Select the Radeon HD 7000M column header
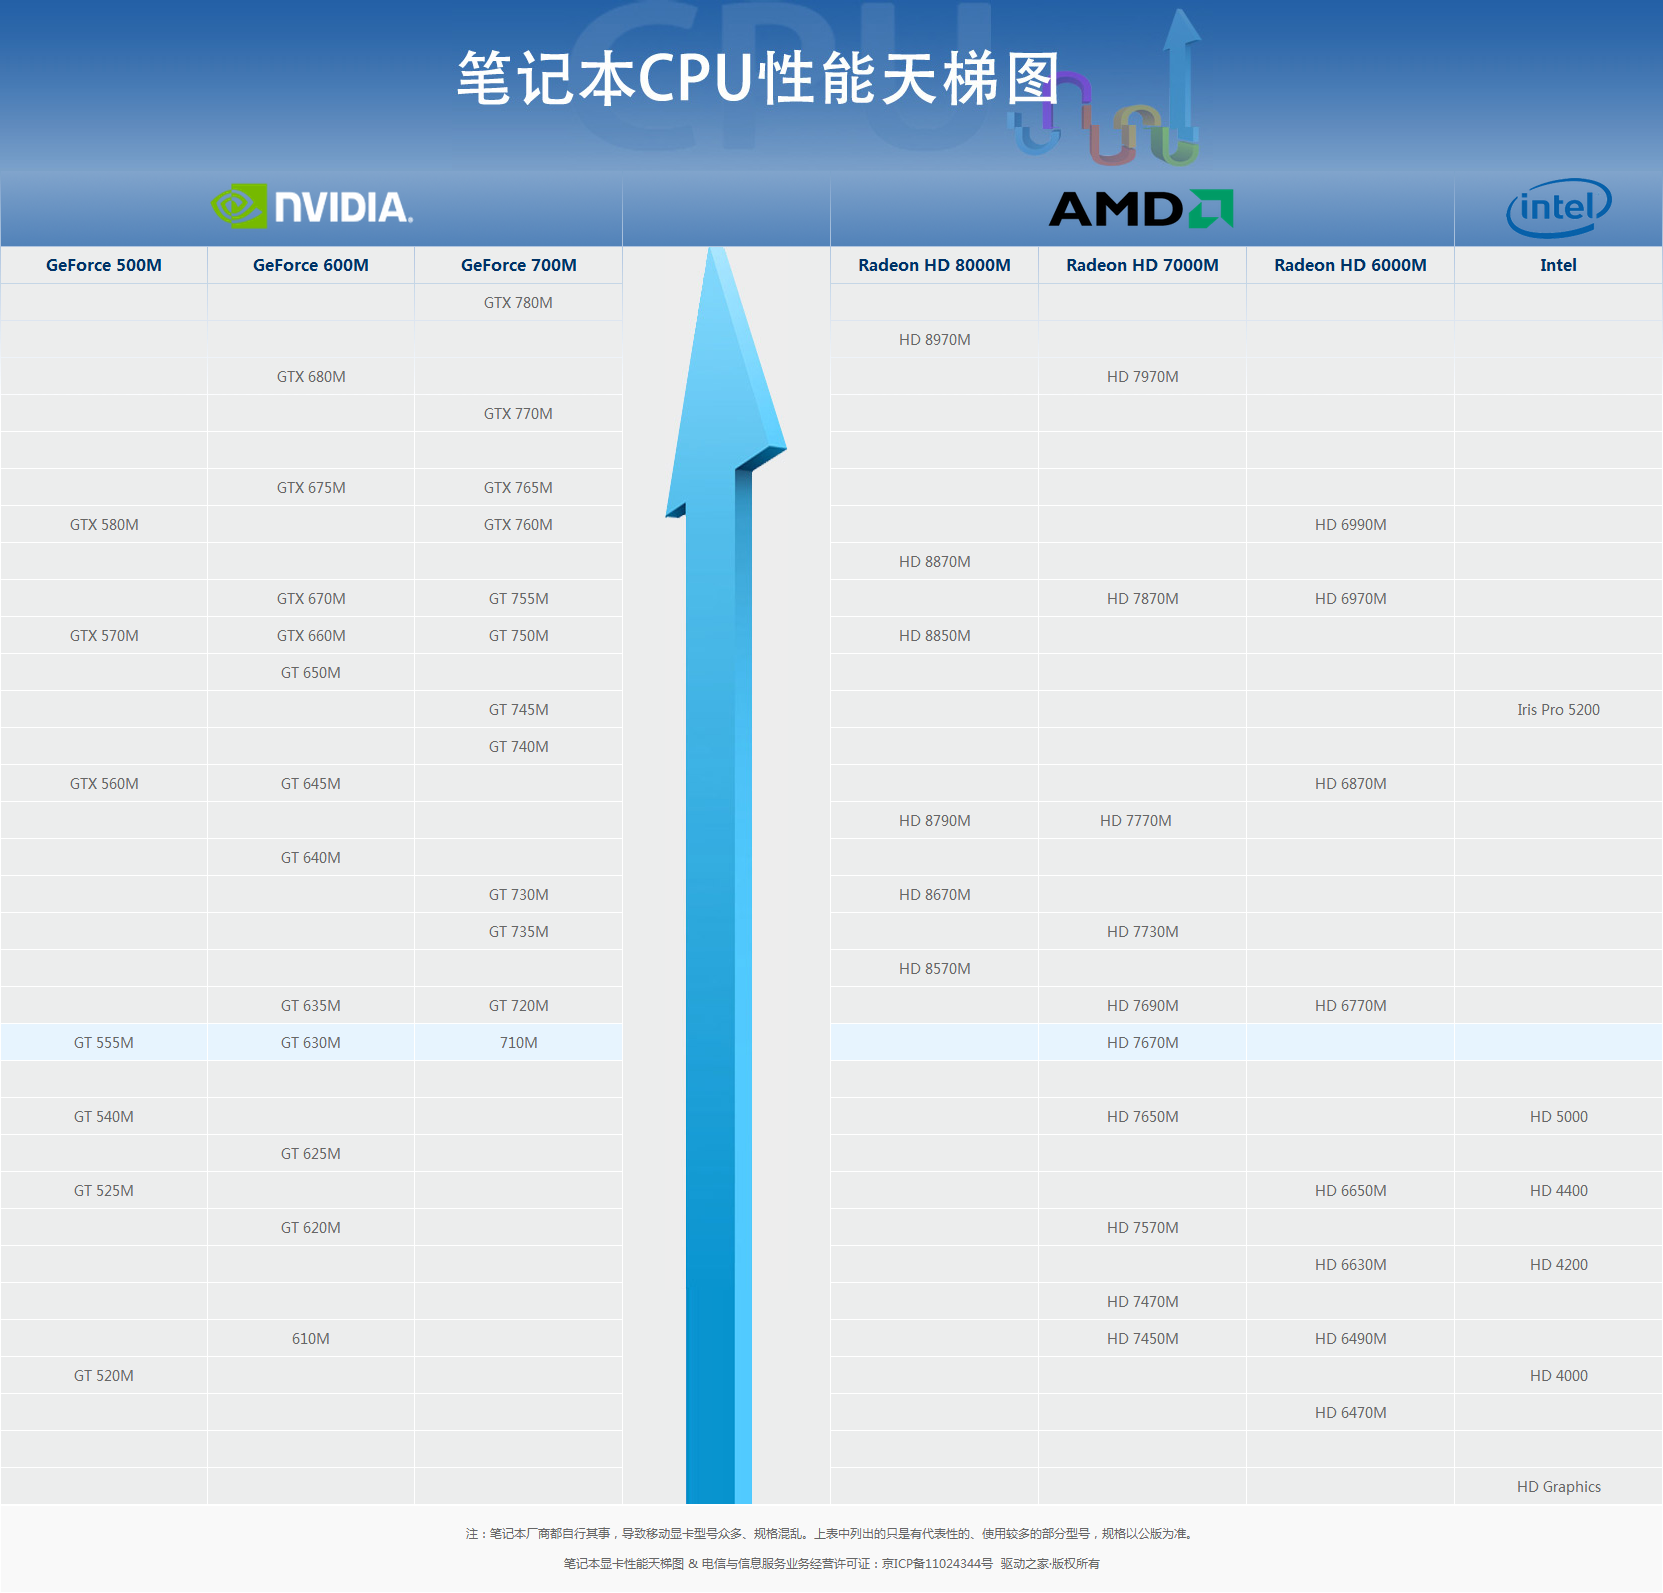 (1143, 265)
